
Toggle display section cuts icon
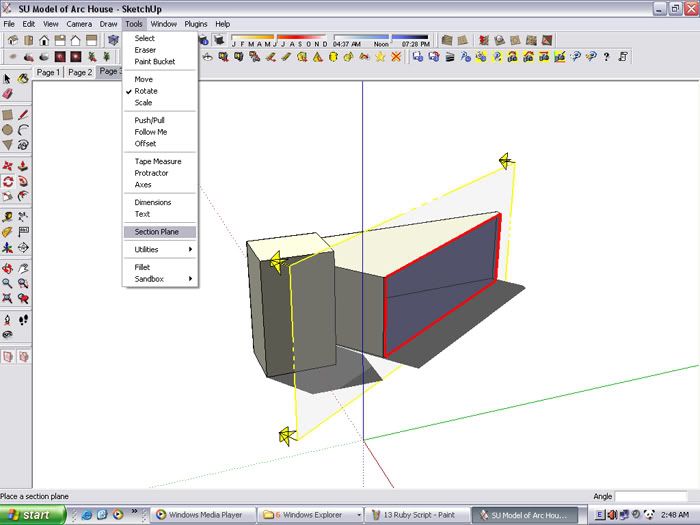24,357
